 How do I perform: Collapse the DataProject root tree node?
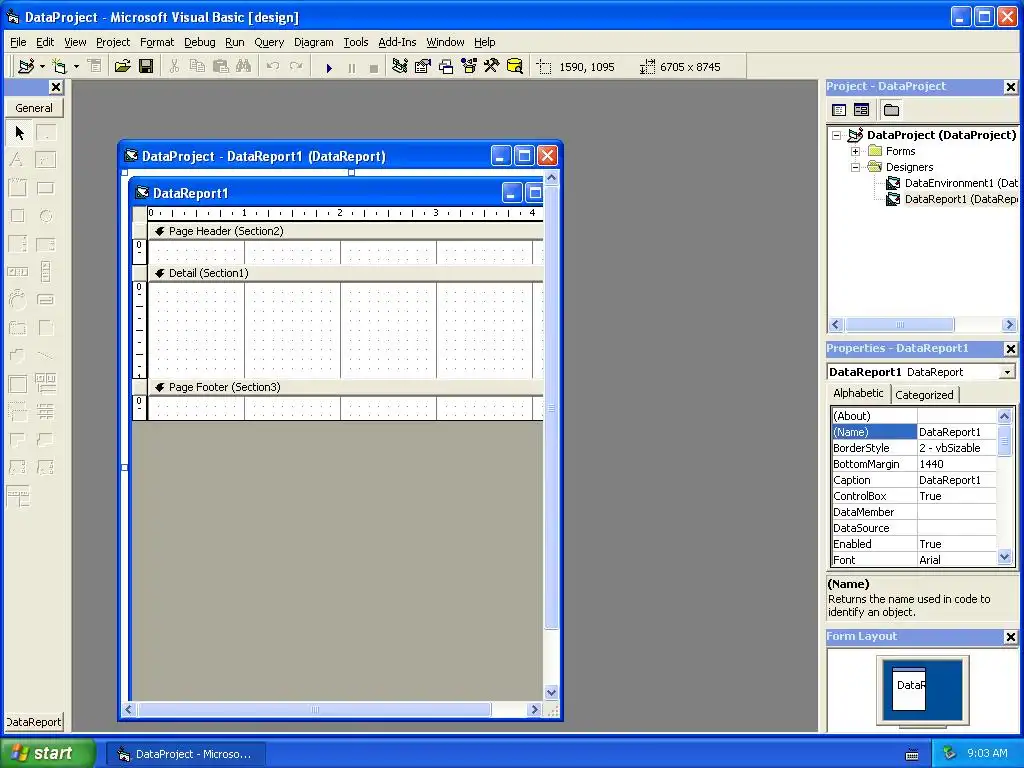point(836,135)
